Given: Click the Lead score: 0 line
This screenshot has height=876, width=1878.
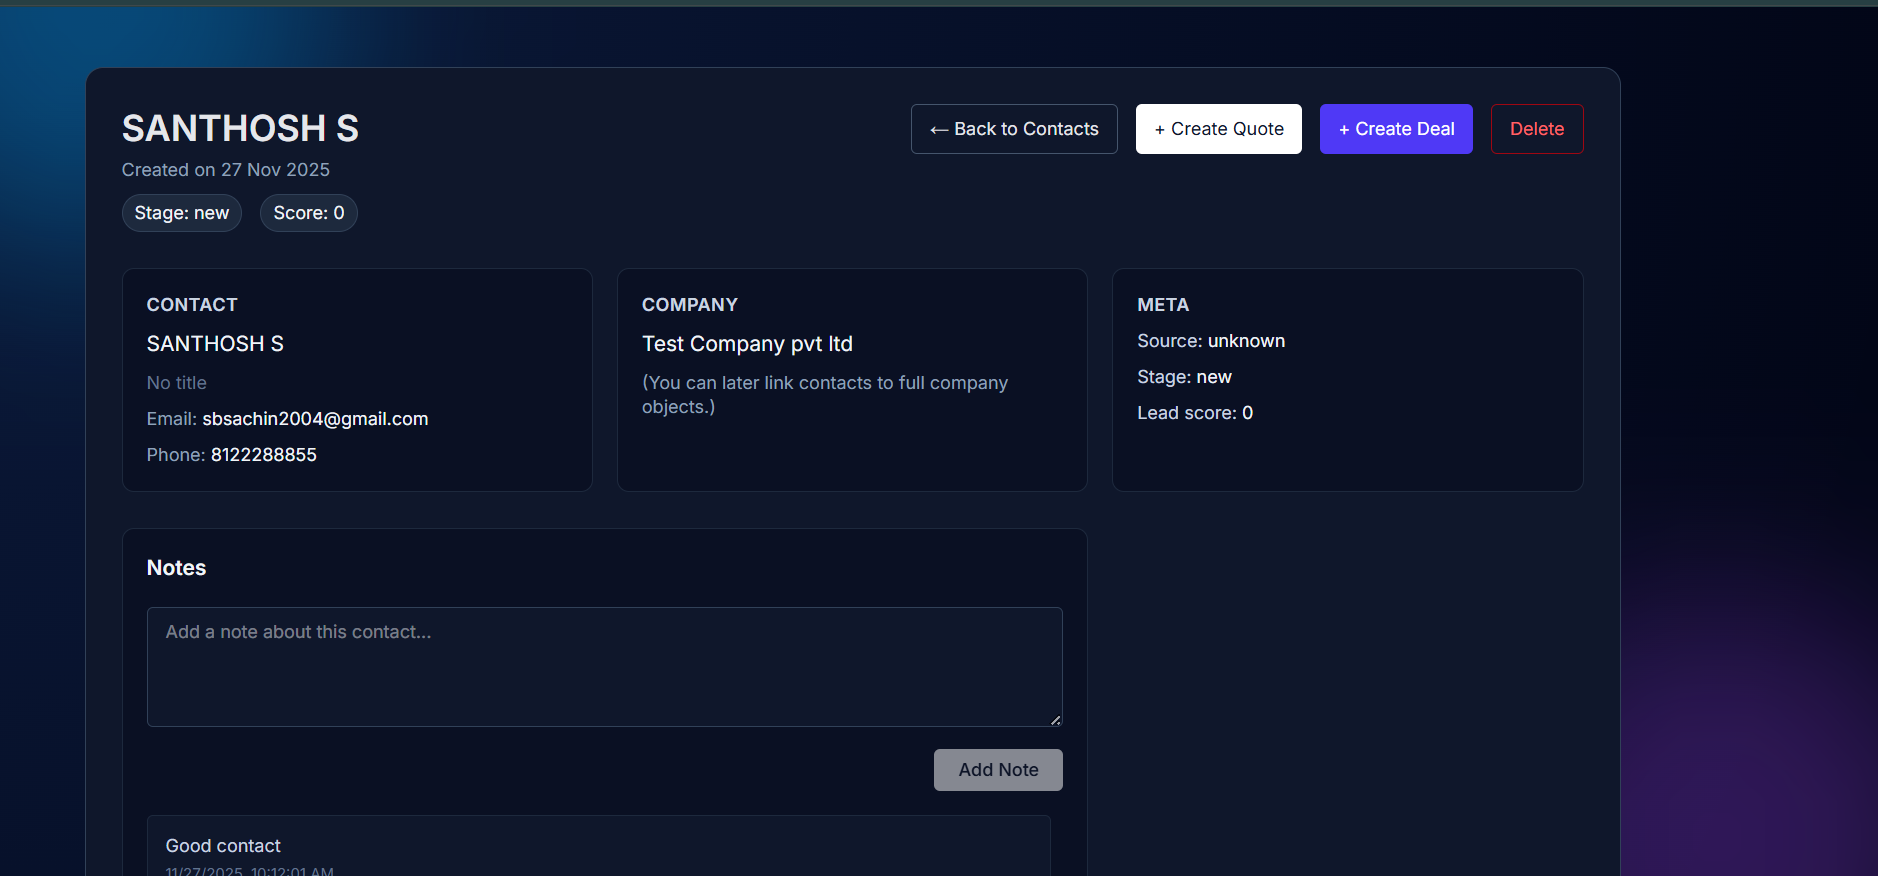Looking at the screenshot, I should 1195,413.
